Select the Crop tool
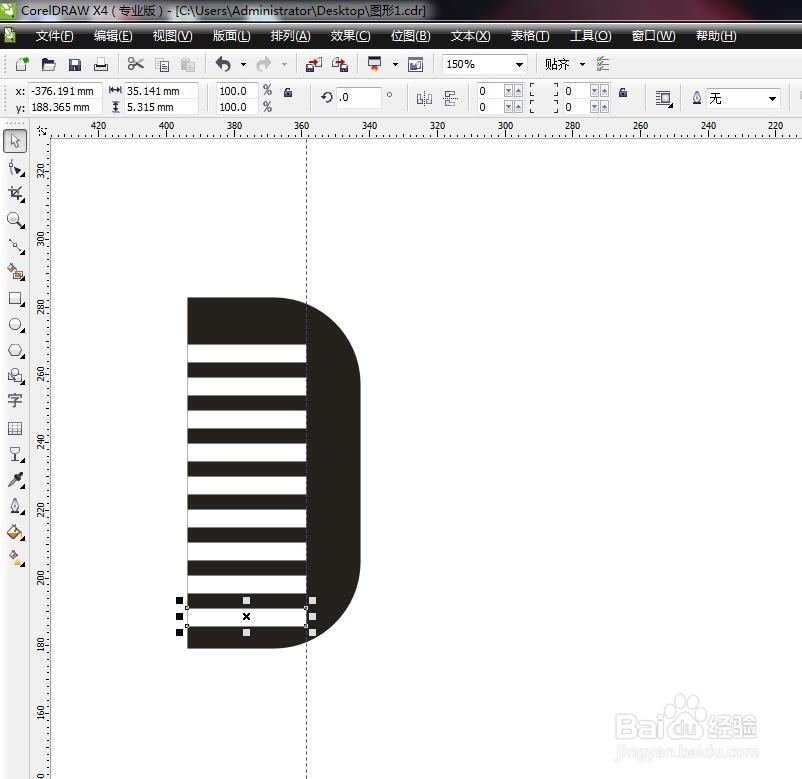The image size is (802, 779). click(16, 194)
